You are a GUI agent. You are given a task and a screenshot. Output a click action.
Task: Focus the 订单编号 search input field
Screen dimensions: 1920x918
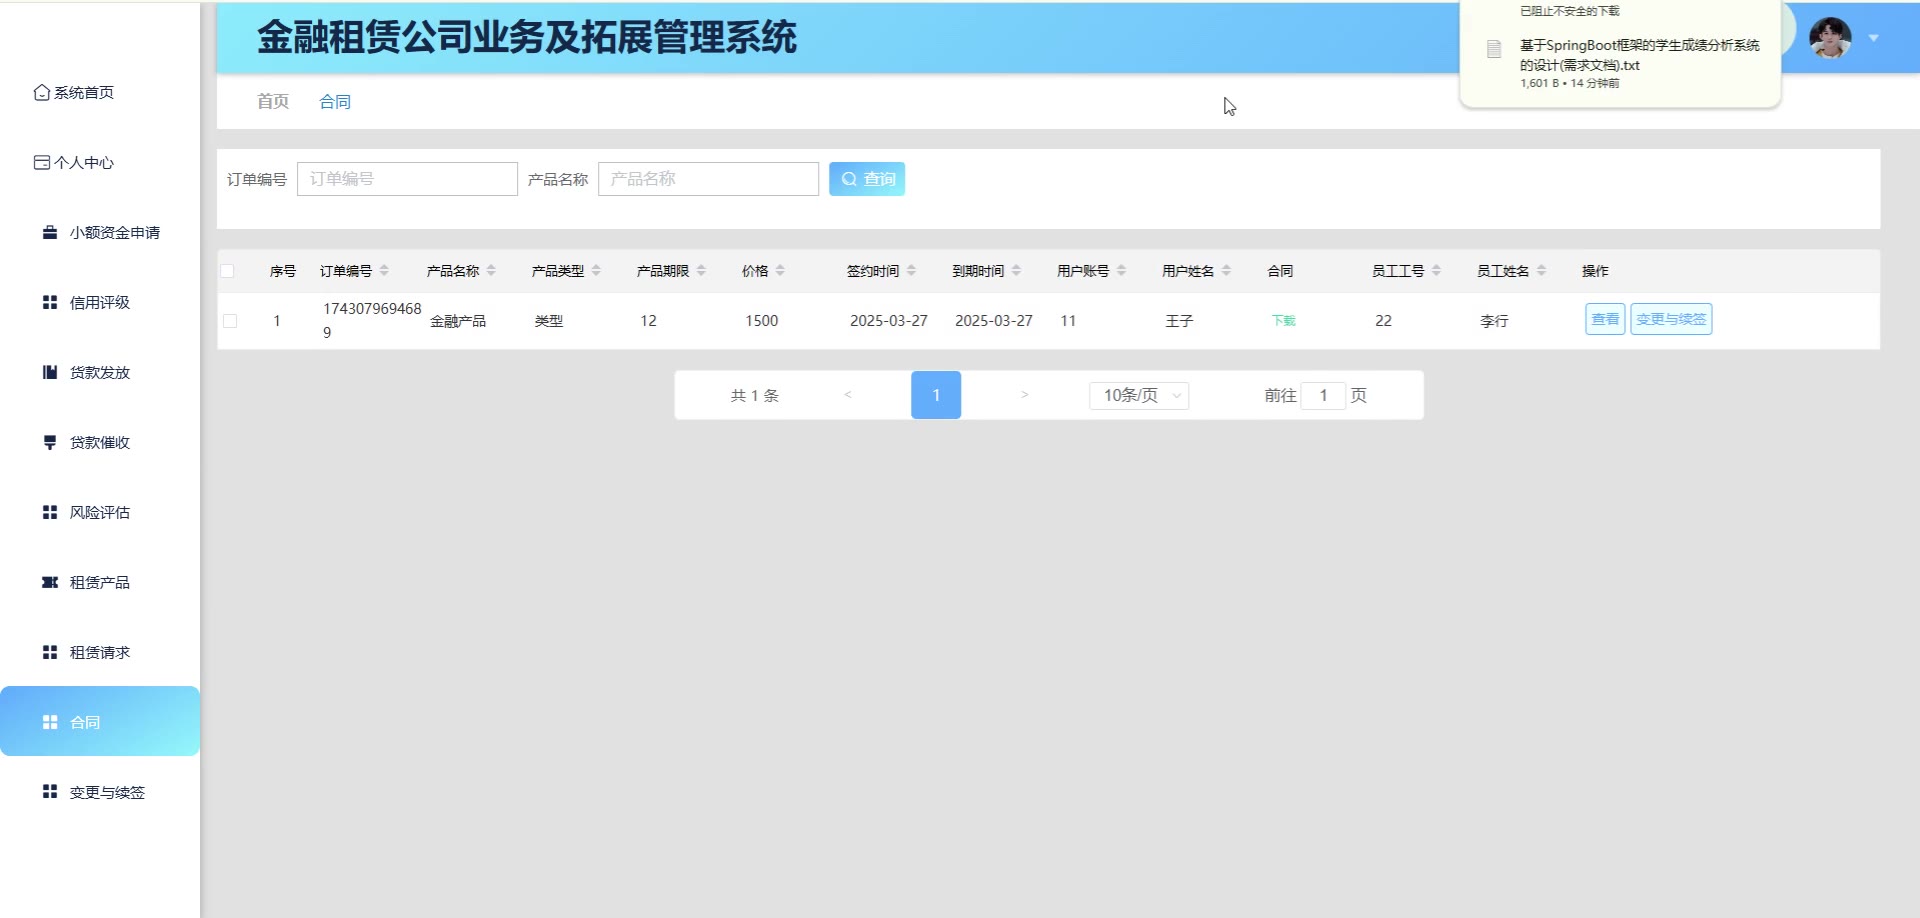[x=407, y=179]
